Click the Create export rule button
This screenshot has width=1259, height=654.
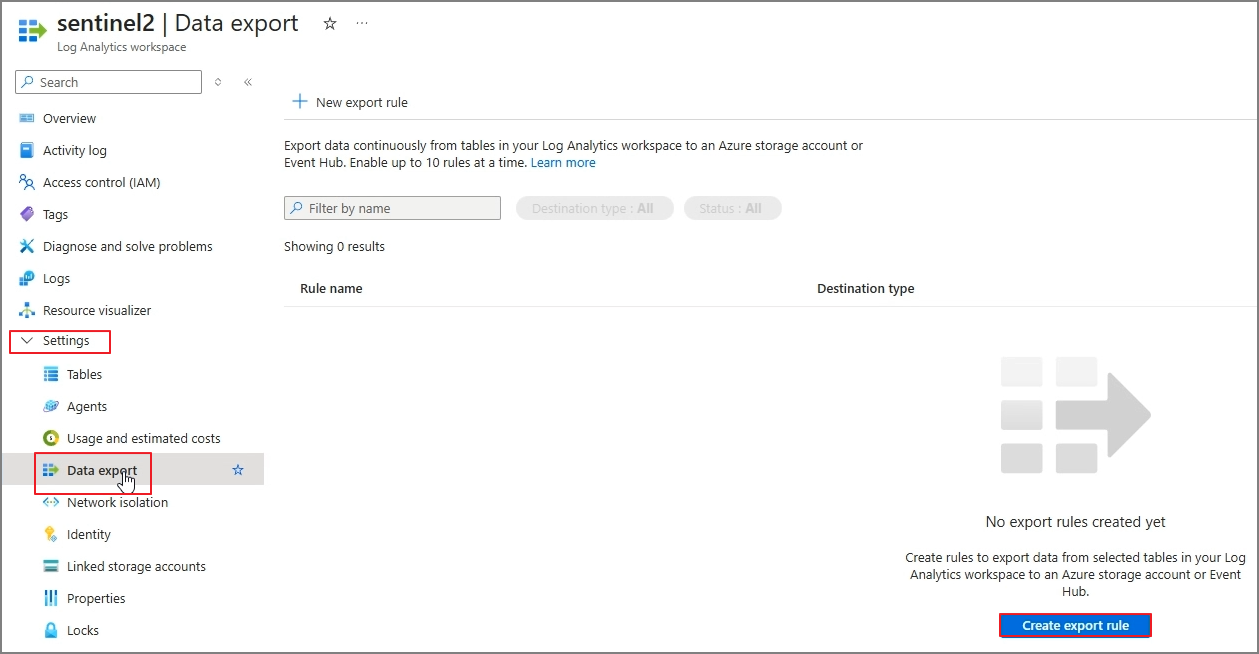pyautogui.click(x=1075, y=625)
